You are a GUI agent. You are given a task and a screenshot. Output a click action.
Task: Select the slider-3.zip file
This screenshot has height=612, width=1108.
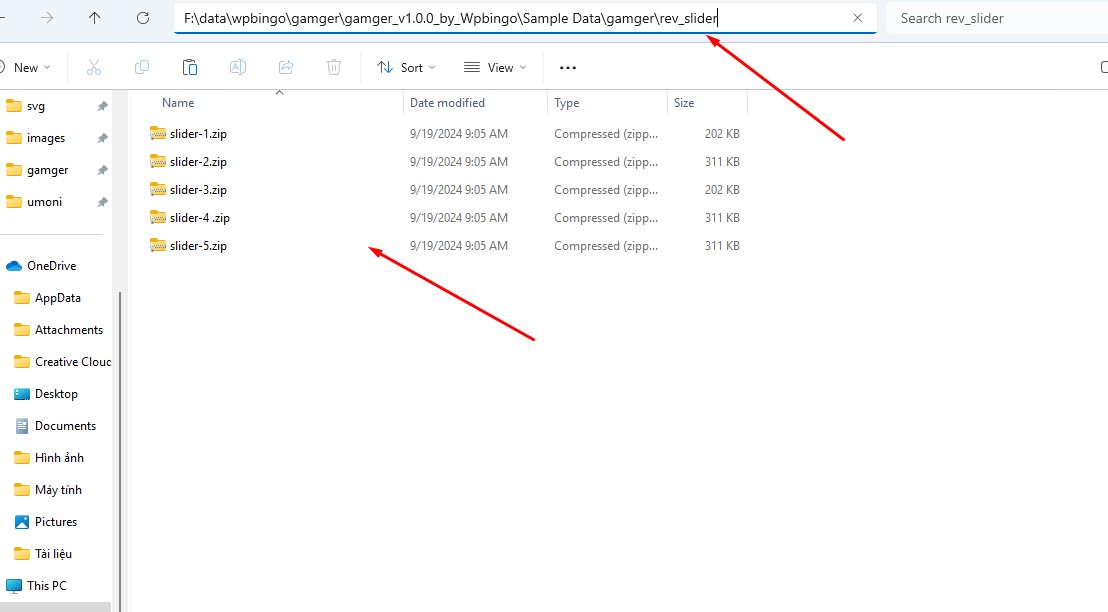point(198,190)
